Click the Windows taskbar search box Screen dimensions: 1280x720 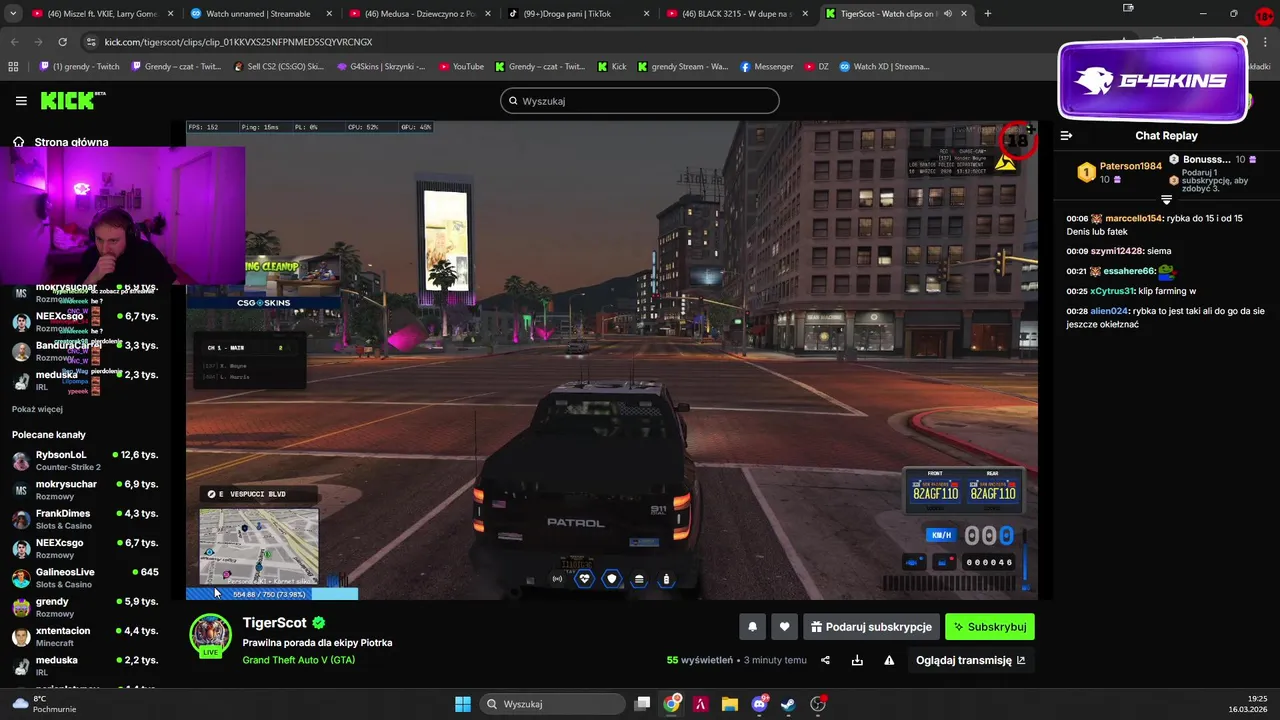(x=551, y=704)
